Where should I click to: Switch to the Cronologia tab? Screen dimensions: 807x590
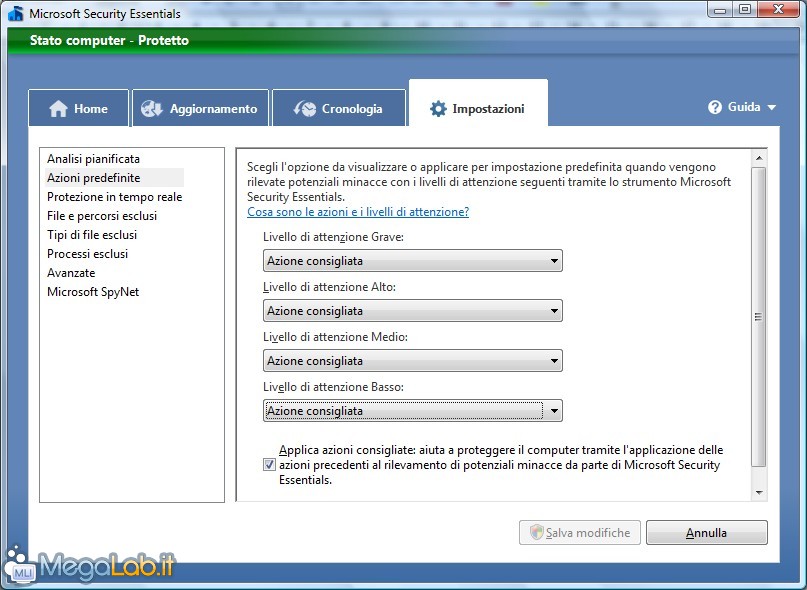[339, 108]
